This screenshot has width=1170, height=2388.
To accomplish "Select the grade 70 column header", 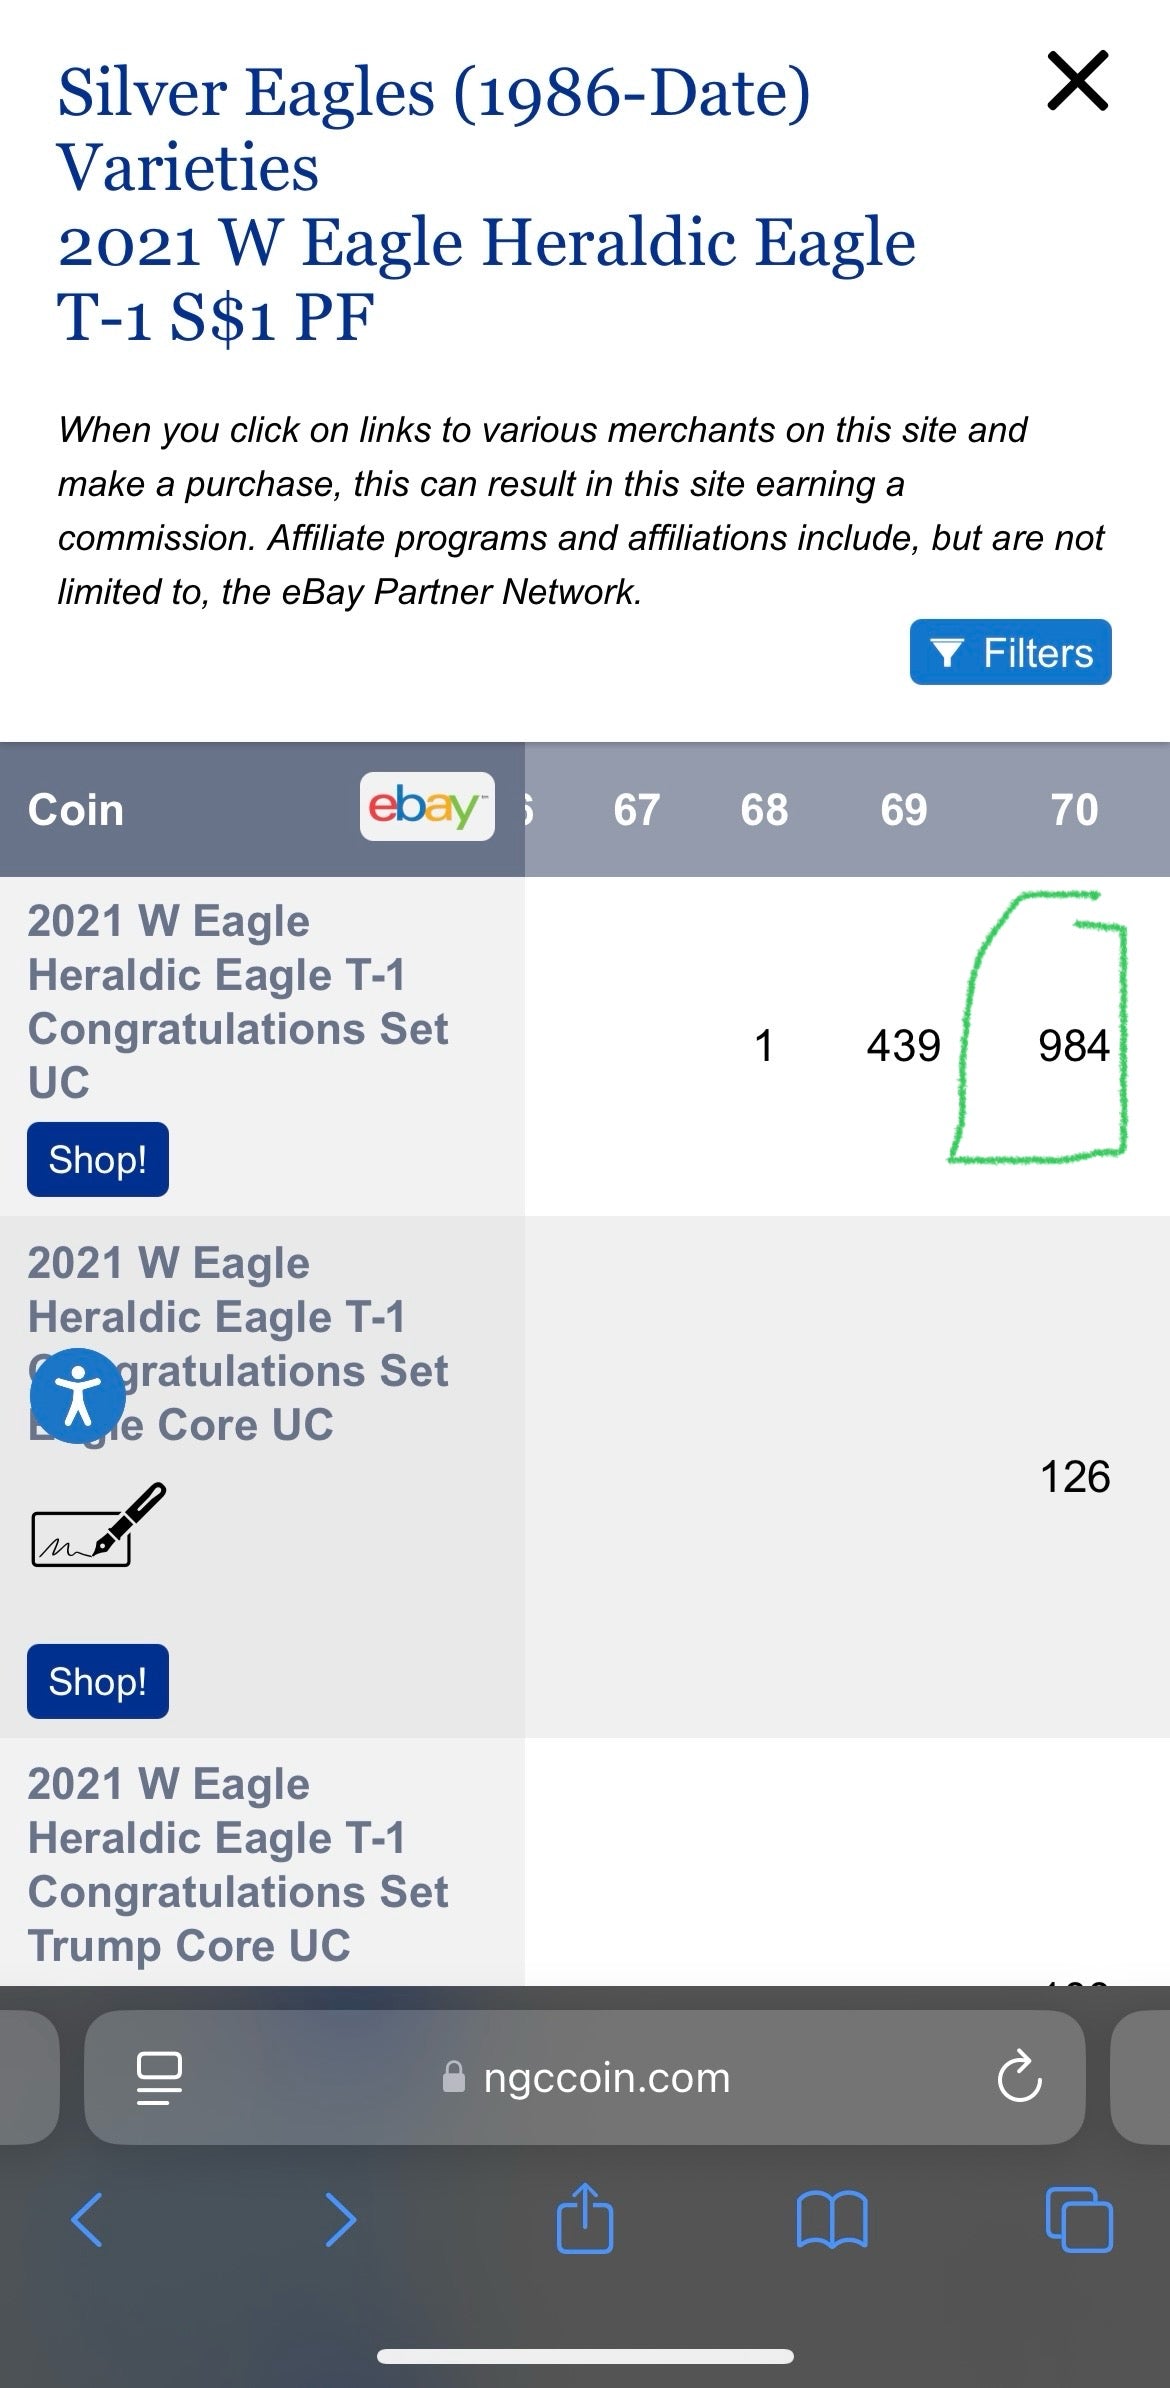I will [1074, 810].
